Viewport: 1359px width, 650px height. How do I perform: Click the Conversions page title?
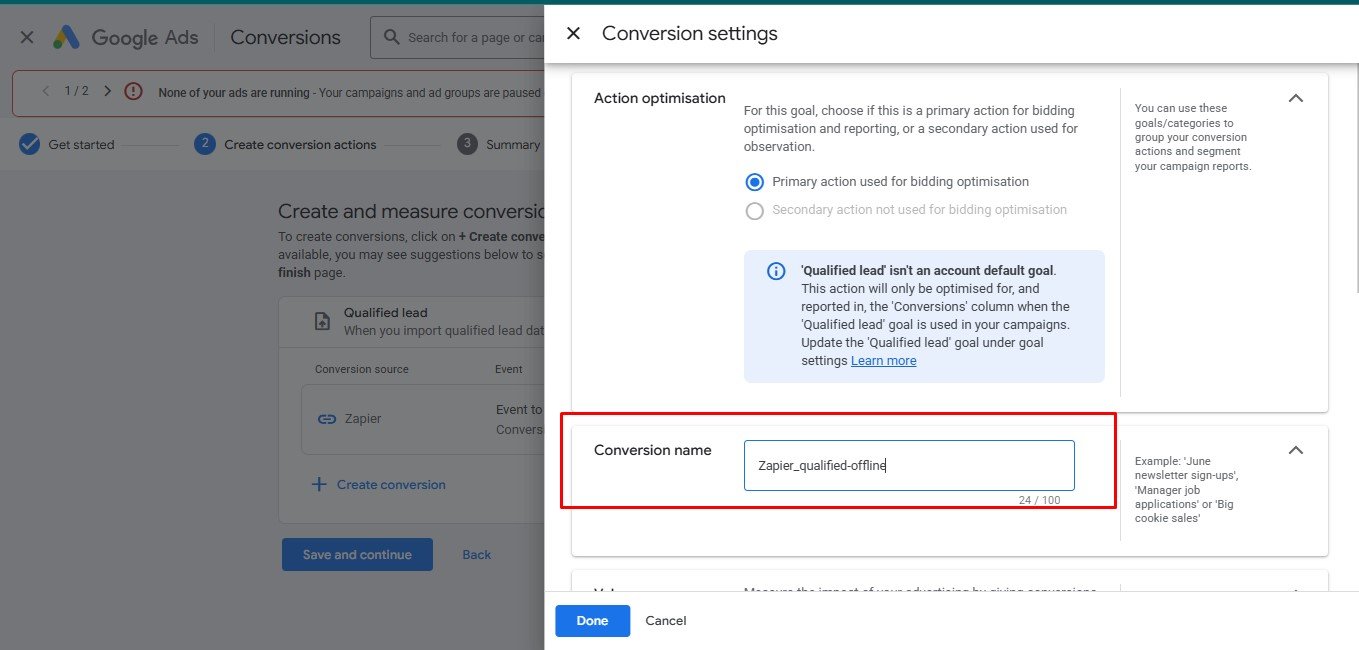click(x=285, y=37)
